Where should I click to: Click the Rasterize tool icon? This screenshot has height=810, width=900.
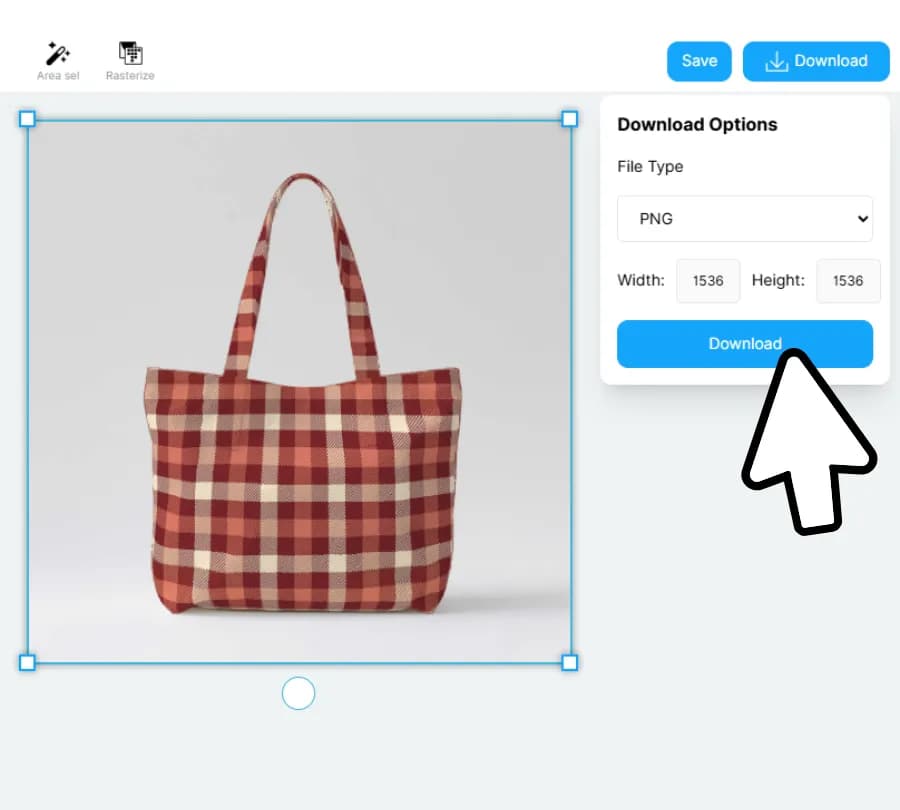pyautogui.click(x=130, y=53)
